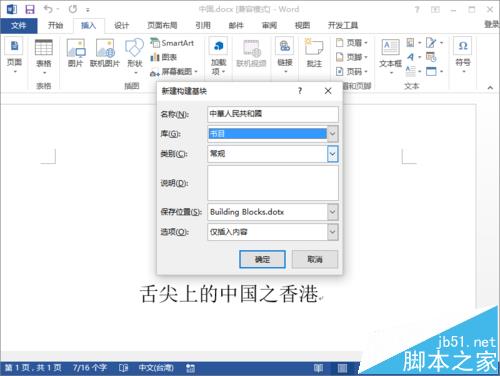Insert a SmartArt graphic
Screen dimensions: 500x376
[172, 43]
